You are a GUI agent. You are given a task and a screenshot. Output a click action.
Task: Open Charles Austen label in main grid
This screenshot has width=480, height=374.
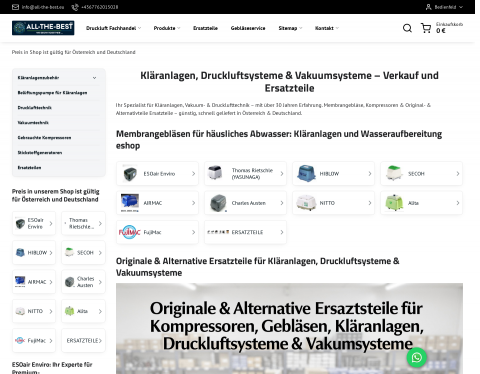[x=249, y=203]
